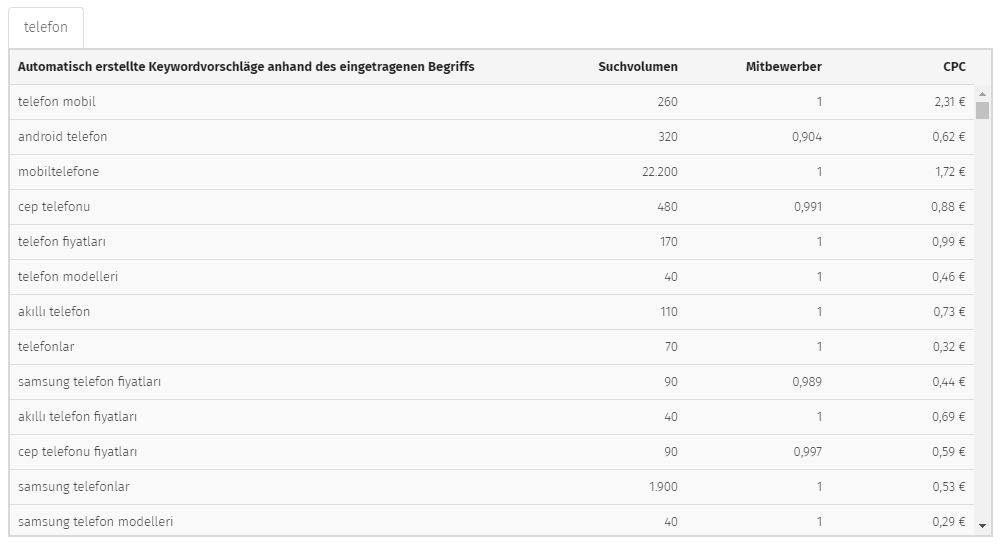Select samsung telefon fiyatları row
Image resolution: width=1004 pixels, height=545 pixels.
[x=492, y=382]
